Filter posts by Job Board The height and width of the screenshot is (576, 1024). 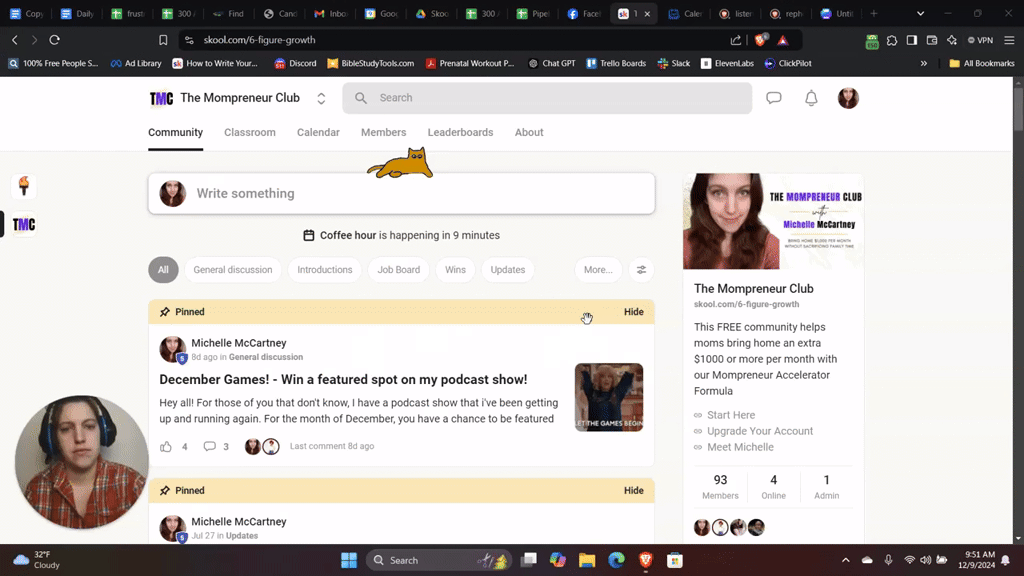click(398, 270)
